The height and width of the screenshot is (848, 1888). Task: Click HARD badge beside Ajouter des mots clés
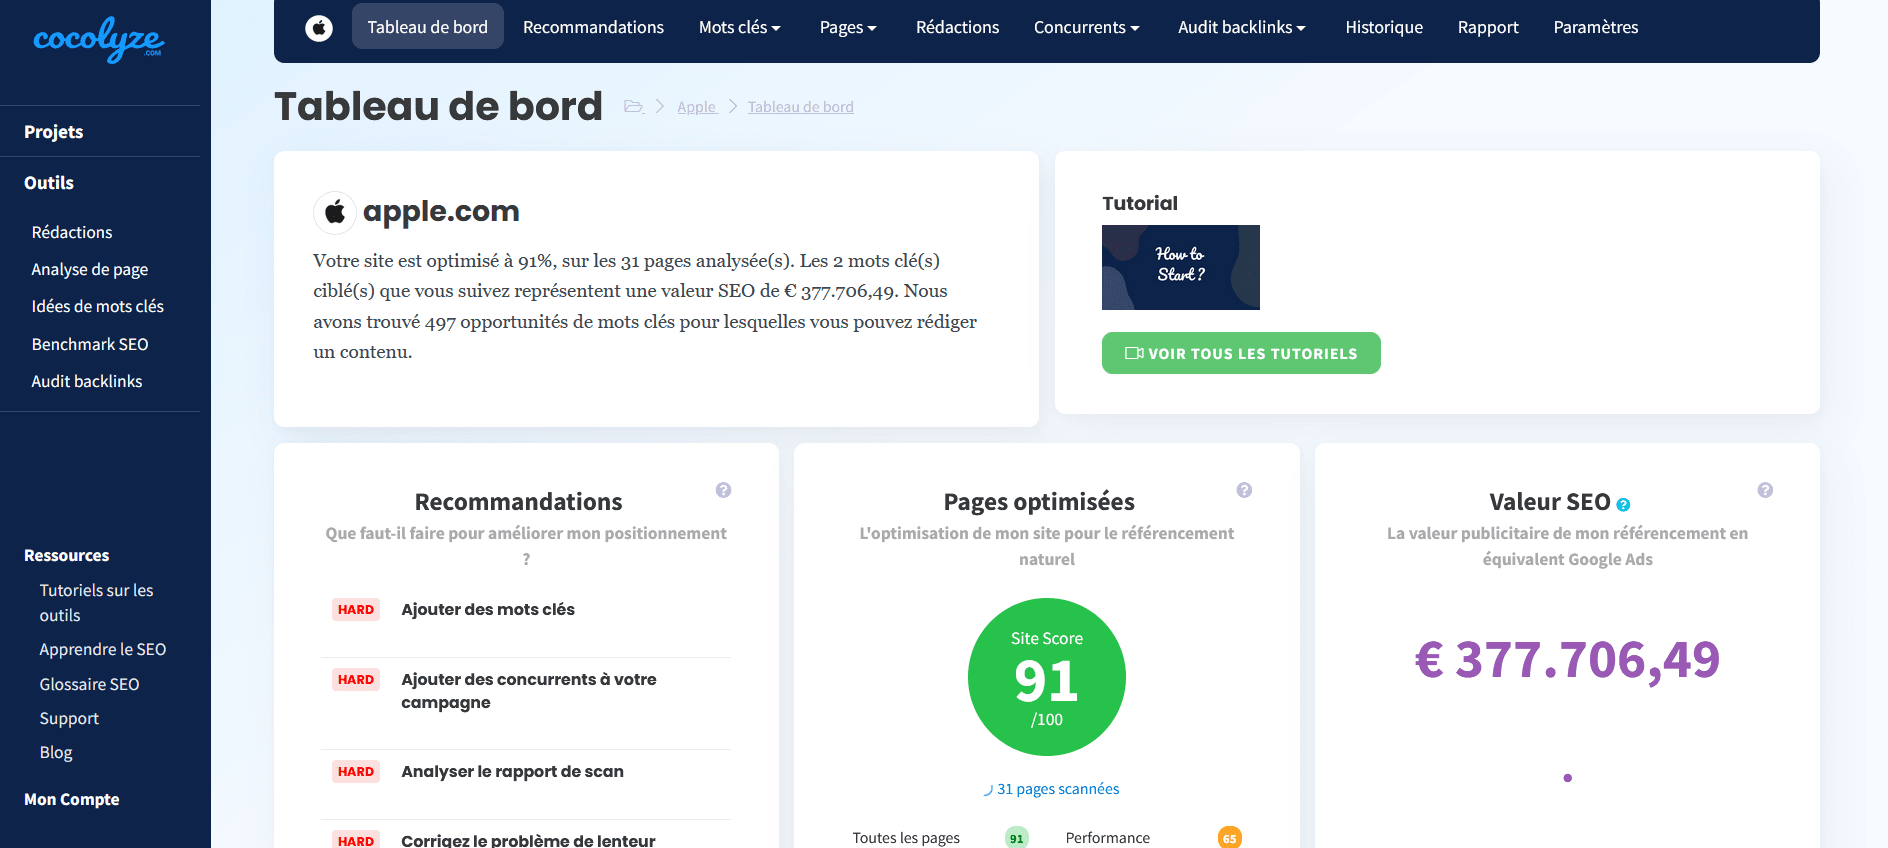(356, 610)
